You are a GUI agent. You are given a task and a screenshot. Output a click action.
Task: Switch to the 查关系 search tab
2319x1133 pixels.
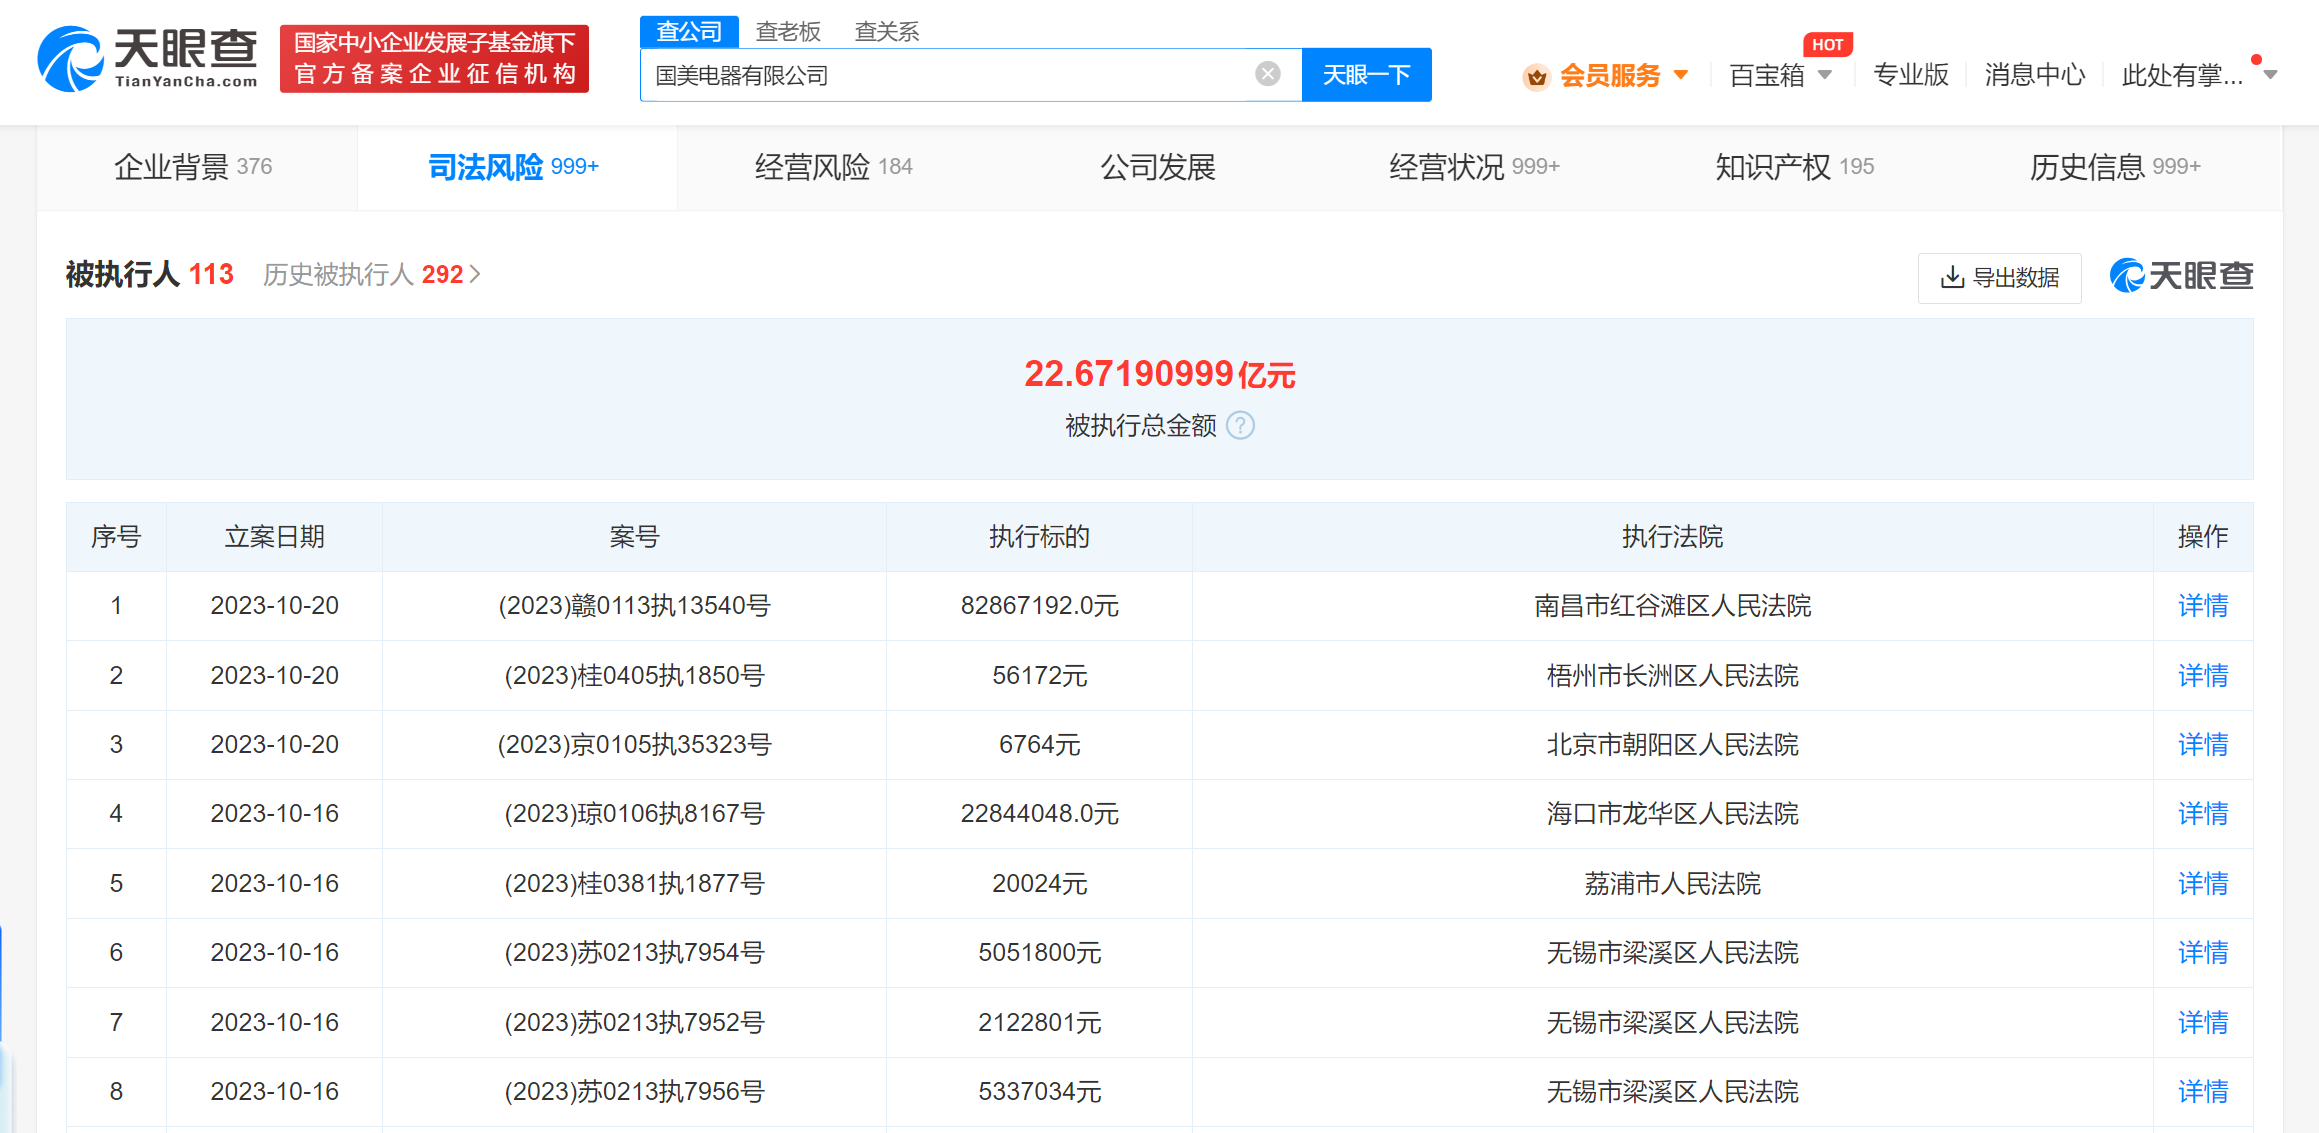[887, 32]
